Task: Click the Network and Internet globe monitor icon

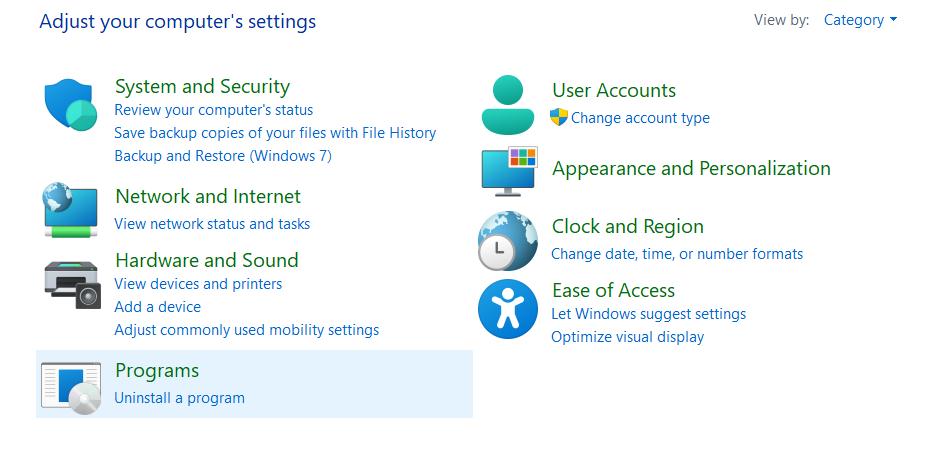Action: coord(71,210)
